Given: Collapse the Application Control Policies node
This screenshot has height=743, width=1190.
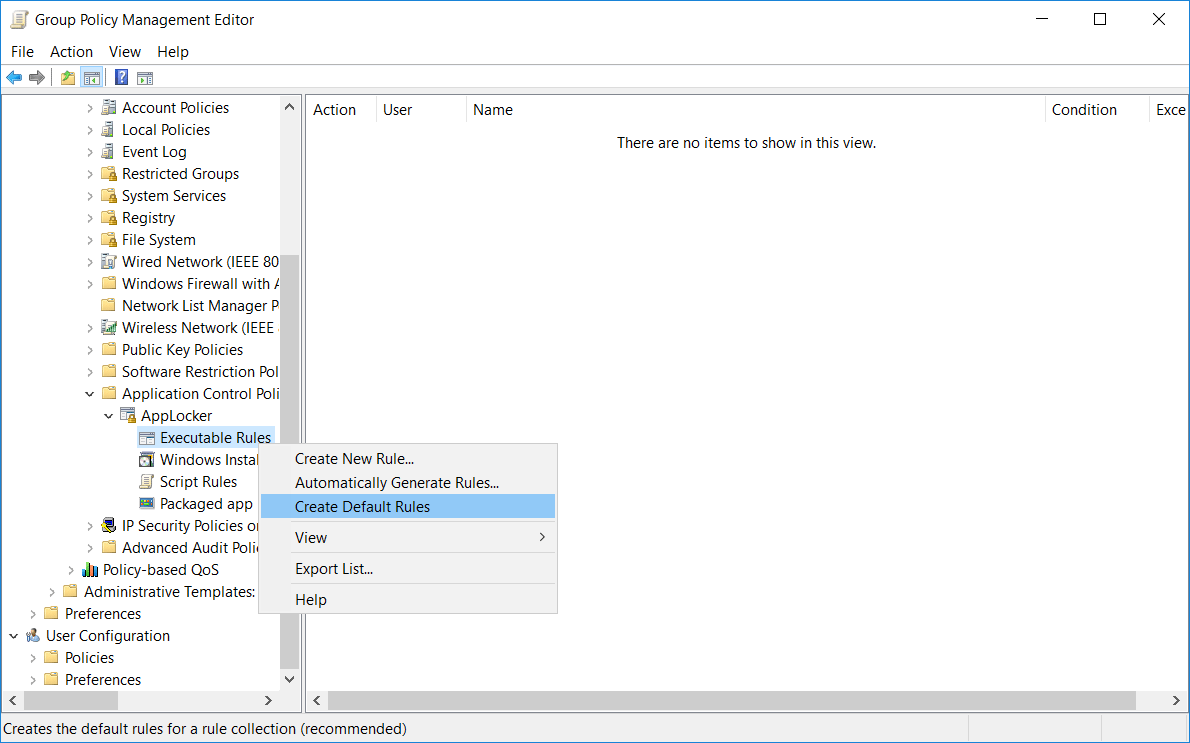Looking at the screenshot, I should [90, 393].
